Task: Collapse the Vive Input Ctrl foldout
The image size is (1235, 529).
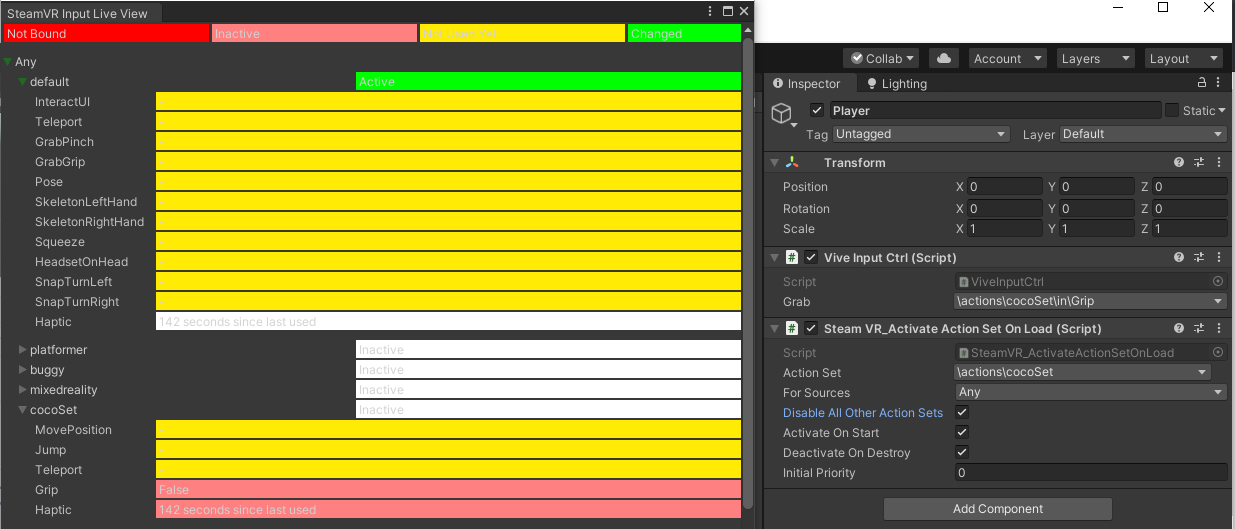Action: tap(774, 257)
